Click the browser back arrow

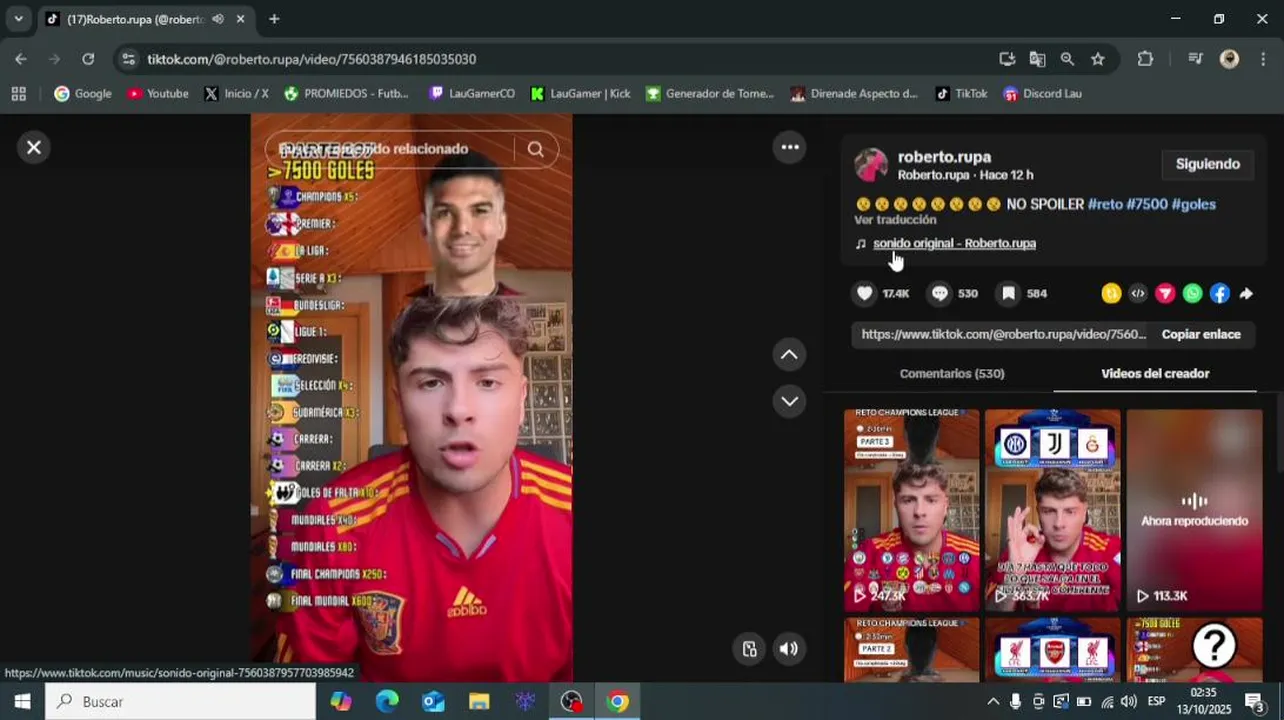[20, 59]
